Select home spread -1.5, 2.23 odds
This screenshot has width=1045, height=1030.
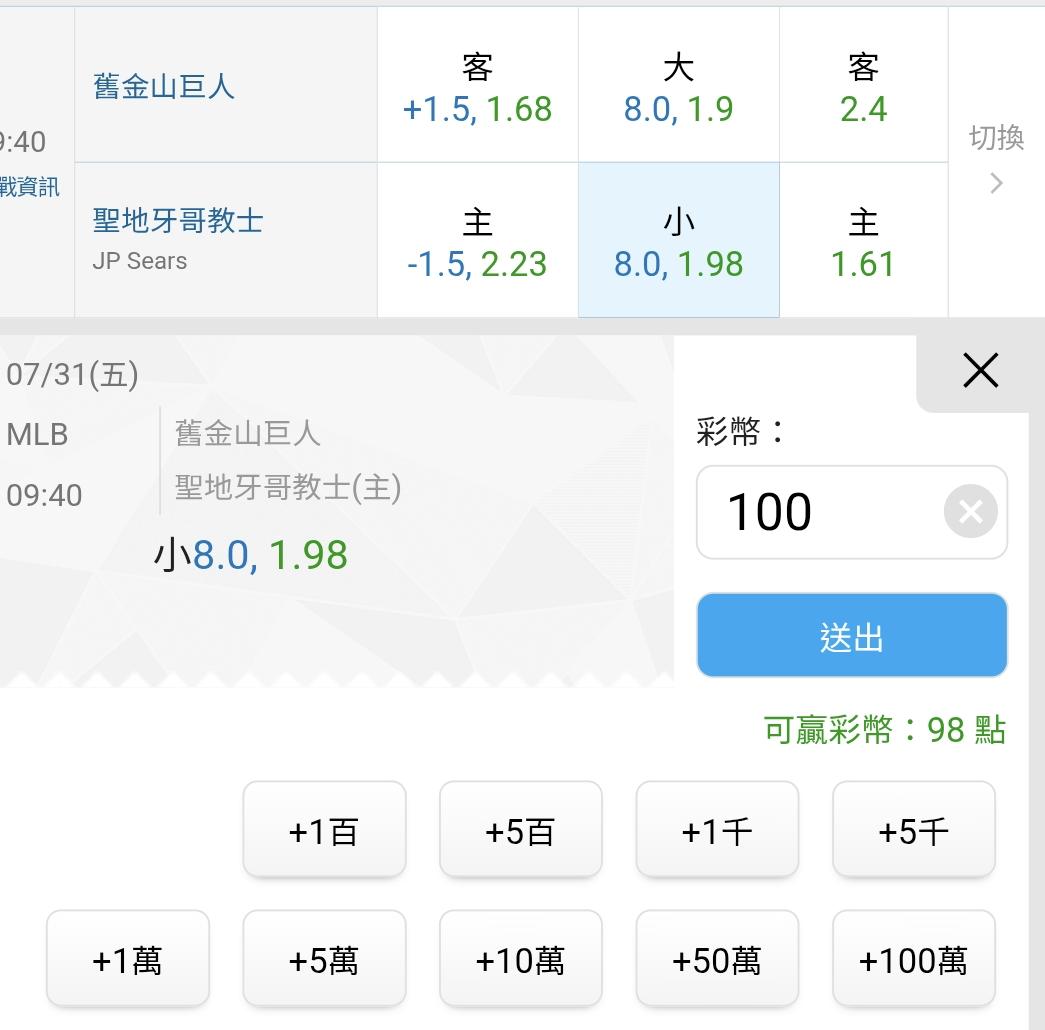[x=478, y=240]
